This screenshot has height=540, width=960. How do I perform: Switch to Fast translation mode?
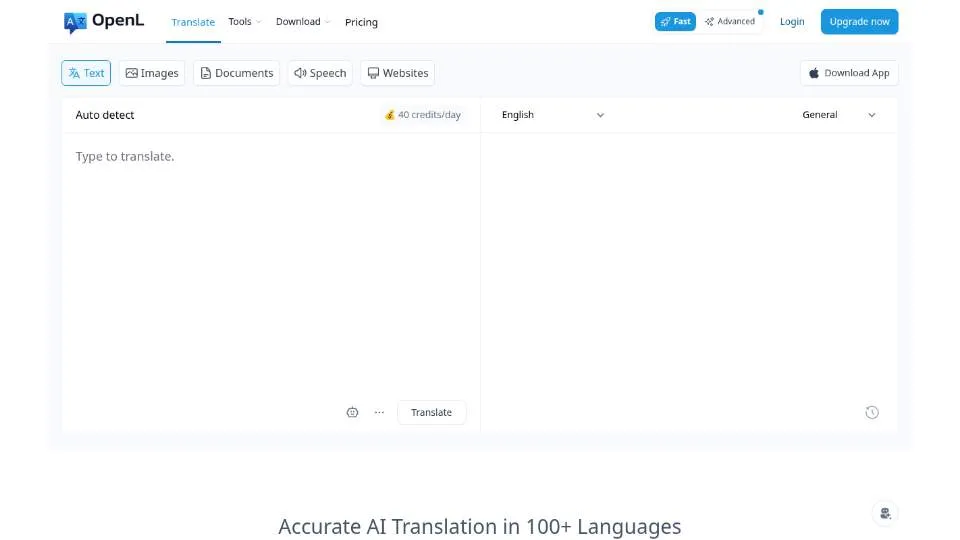(x=675, y=21)
